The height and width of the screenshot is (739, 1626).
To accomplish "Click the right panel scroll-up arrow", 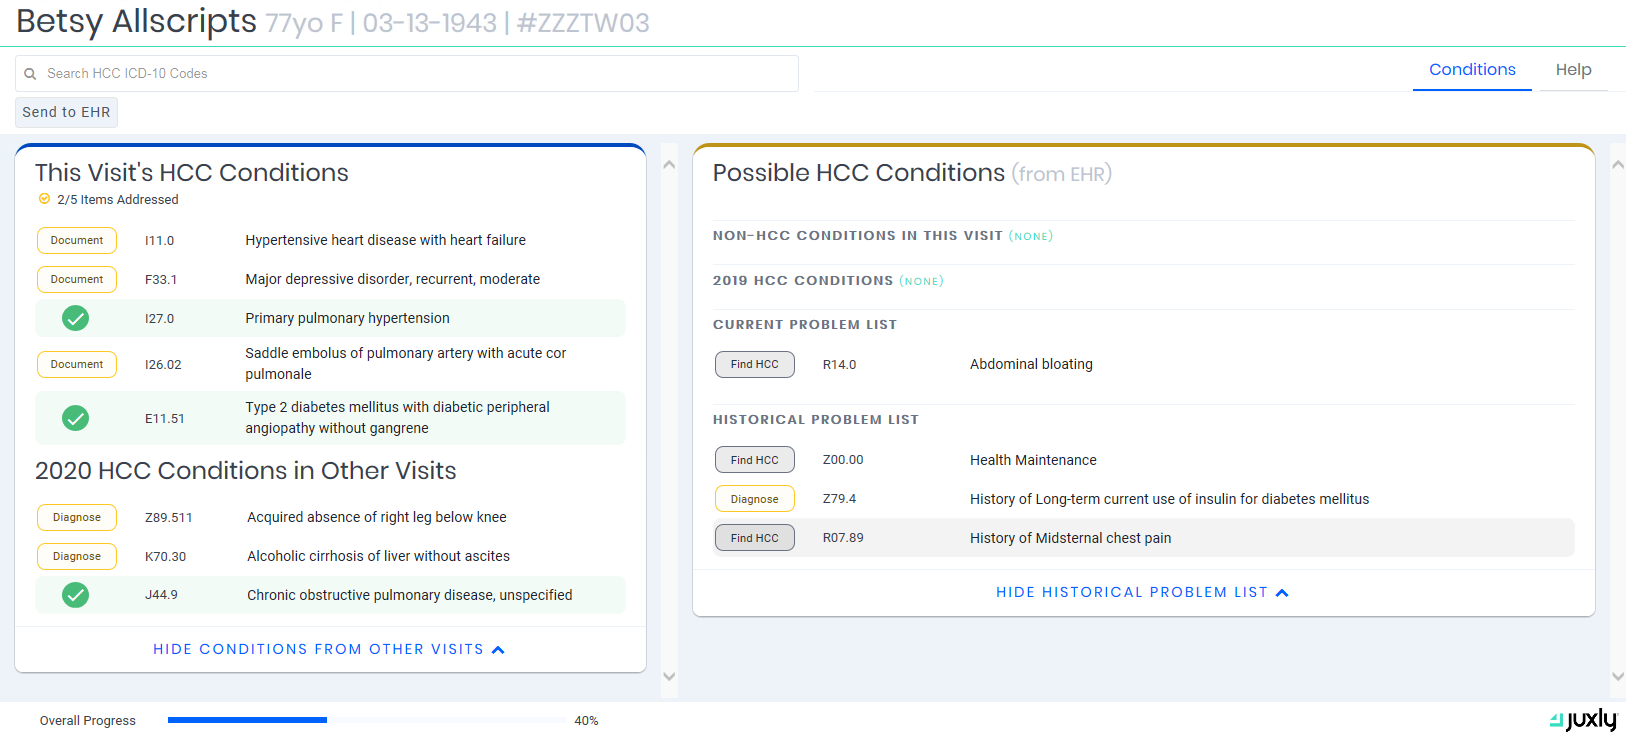I will click(x=1617, y=165).
